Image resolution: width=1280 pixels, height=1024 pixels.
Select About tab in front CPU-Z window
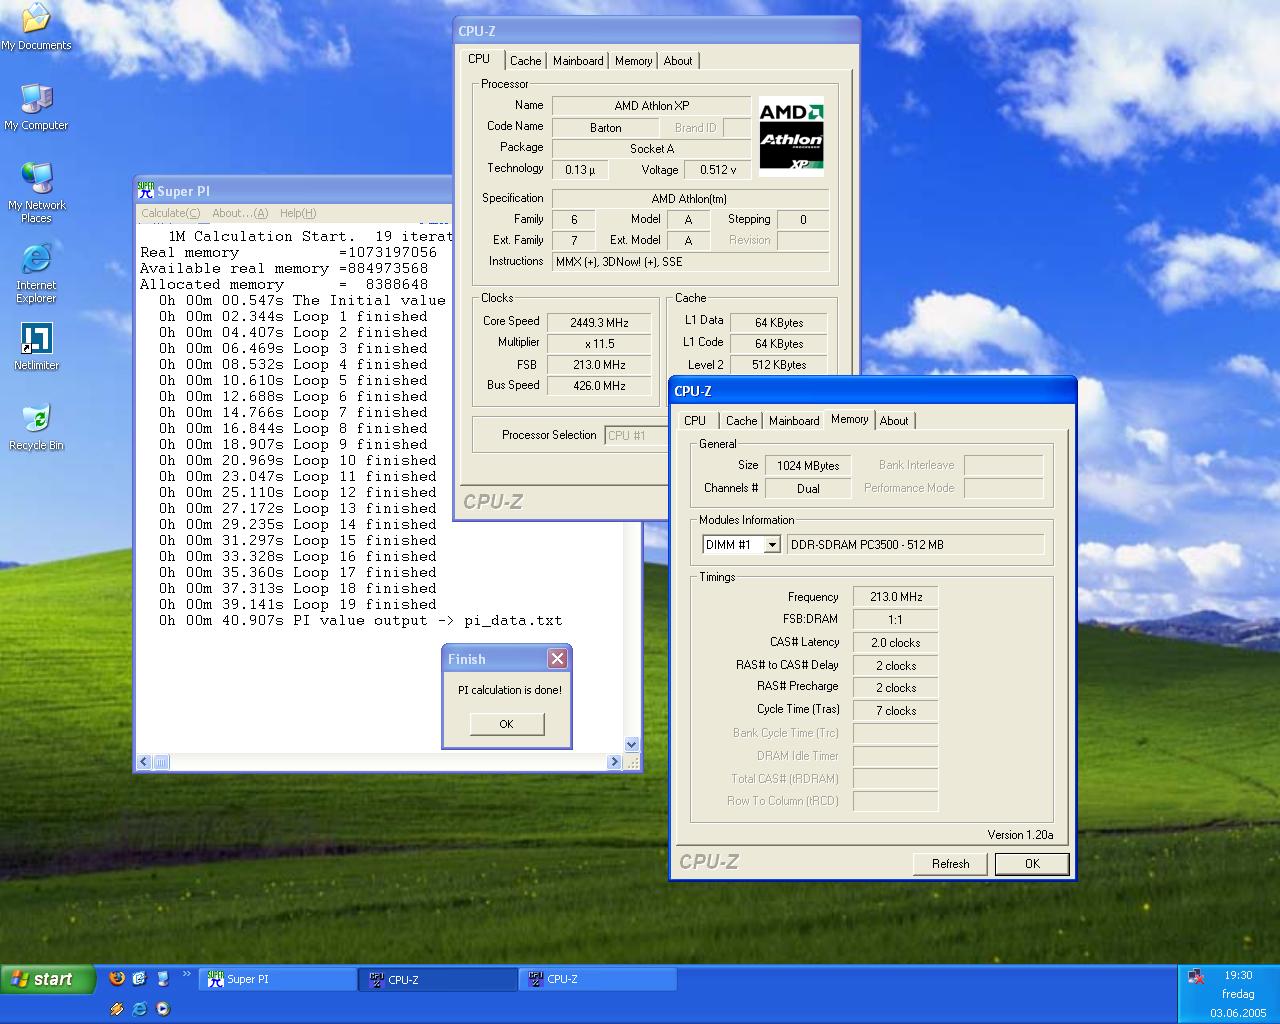(x=894, y=421)
